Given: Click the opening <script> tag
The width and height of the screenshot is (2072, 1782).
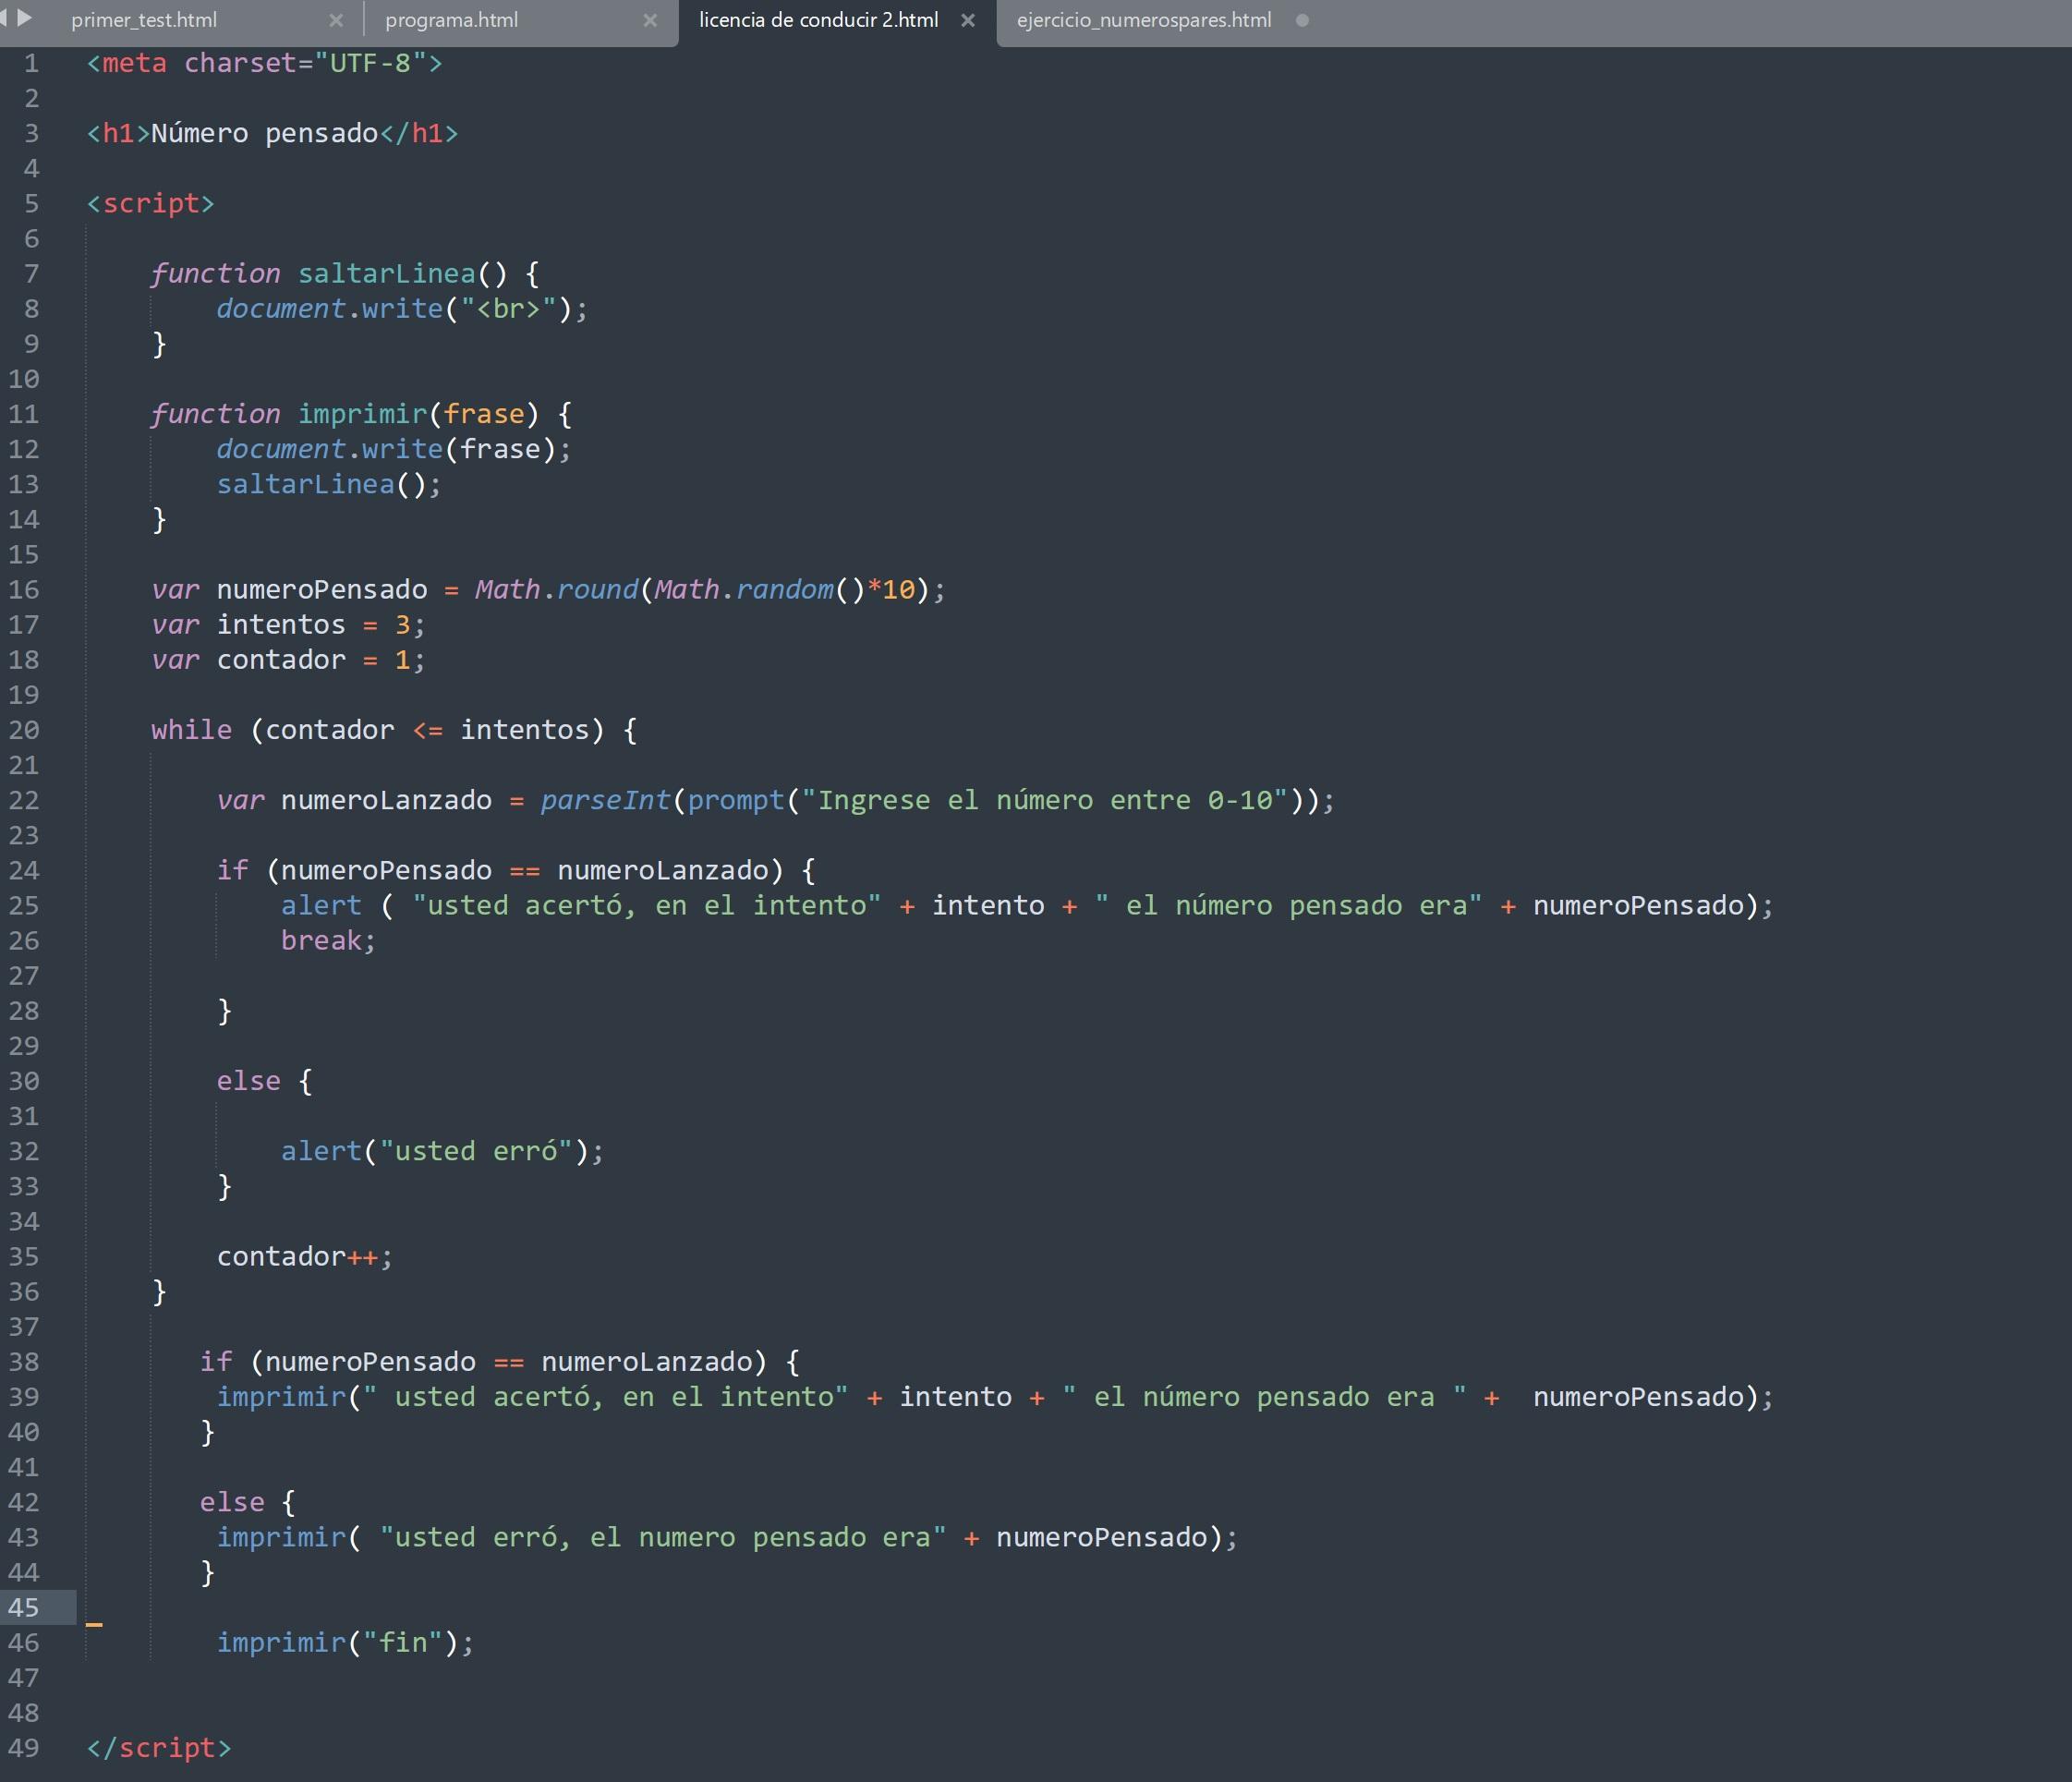Looking at the screenshot, I should pos(151,203).
